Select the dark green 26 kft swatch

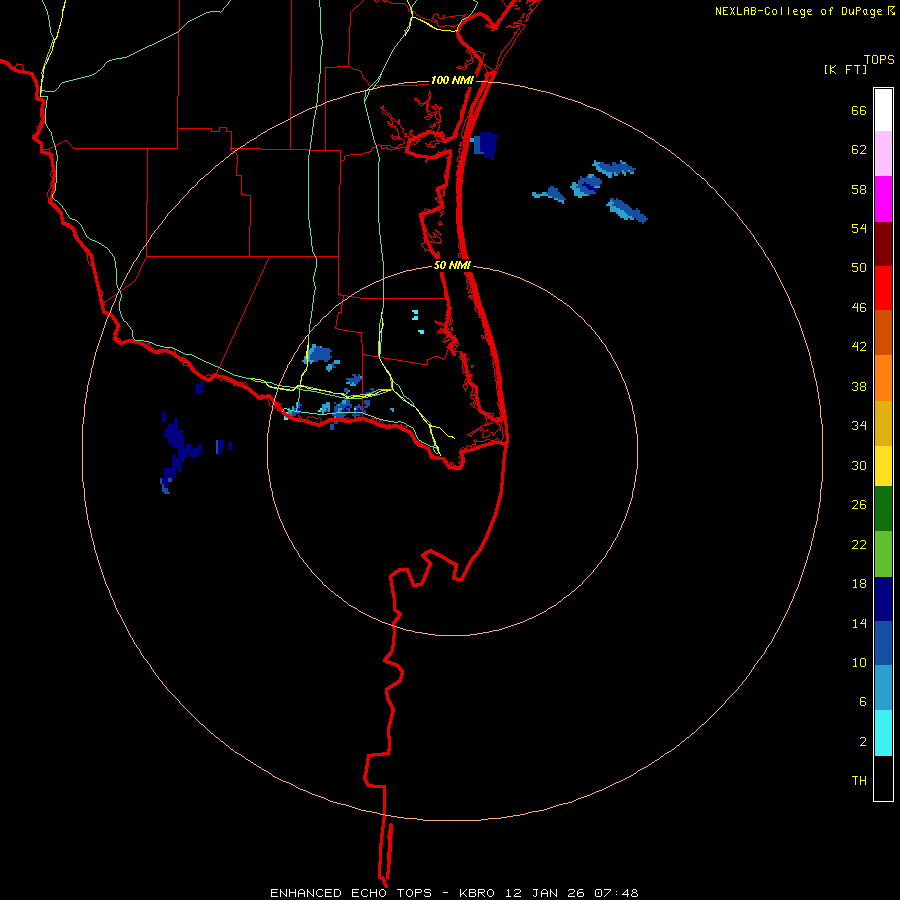coord(883,509)
